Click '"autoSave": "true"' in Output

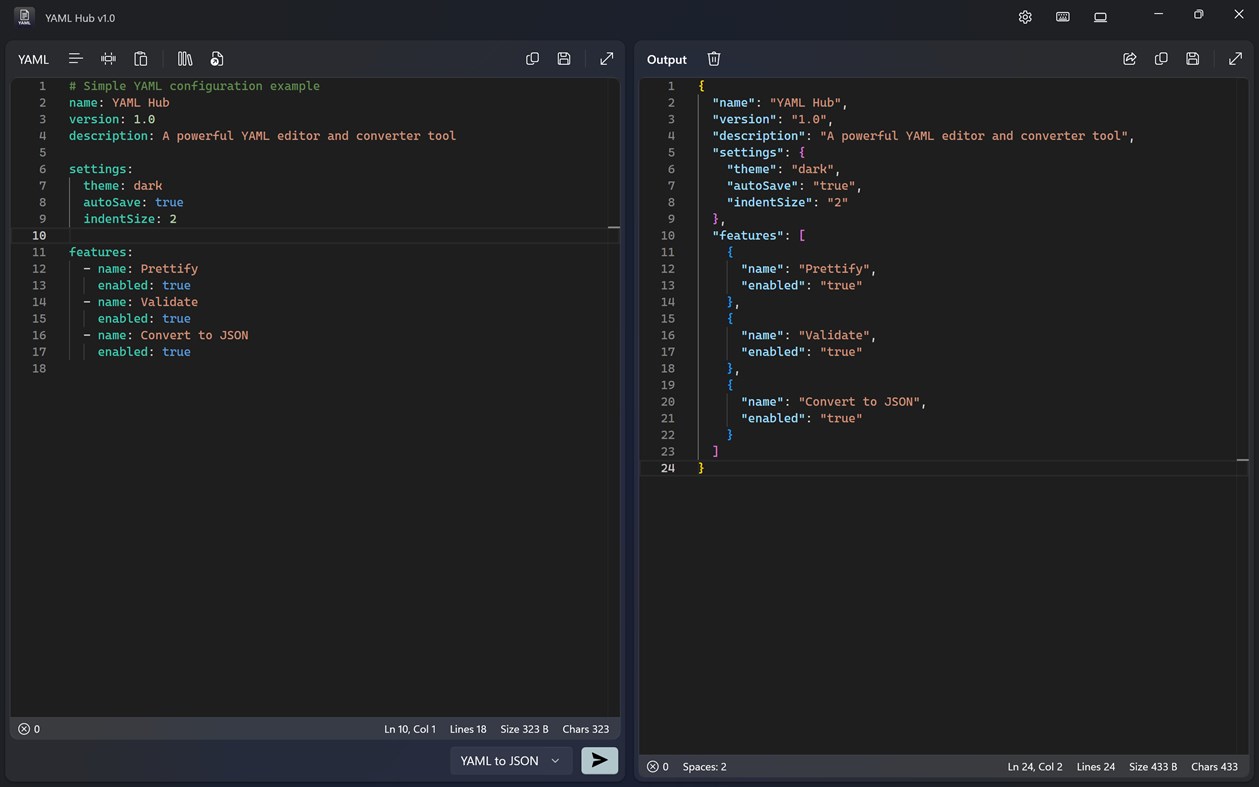[794, 185]
